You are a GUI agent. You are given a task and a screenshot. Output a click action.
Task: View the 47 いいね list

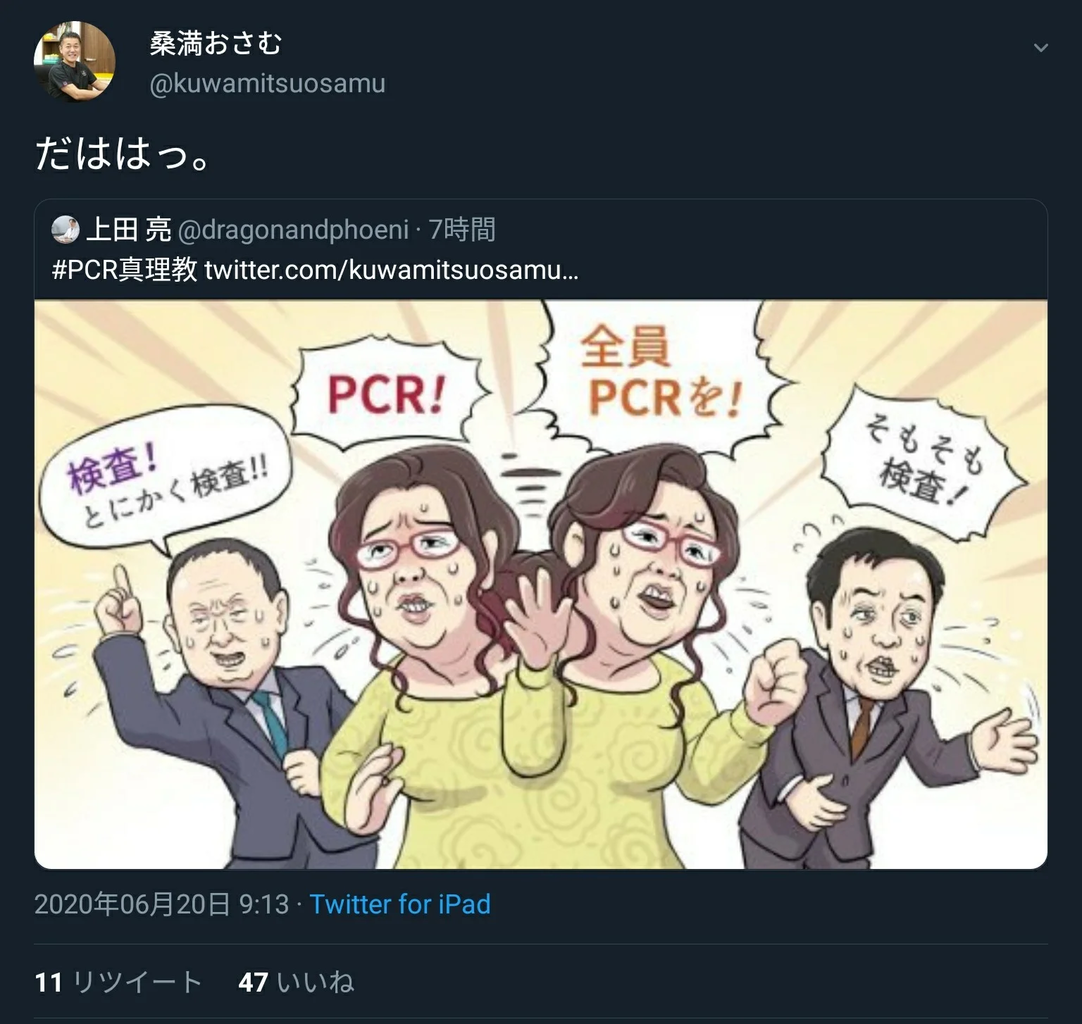(x=296, y=982)
